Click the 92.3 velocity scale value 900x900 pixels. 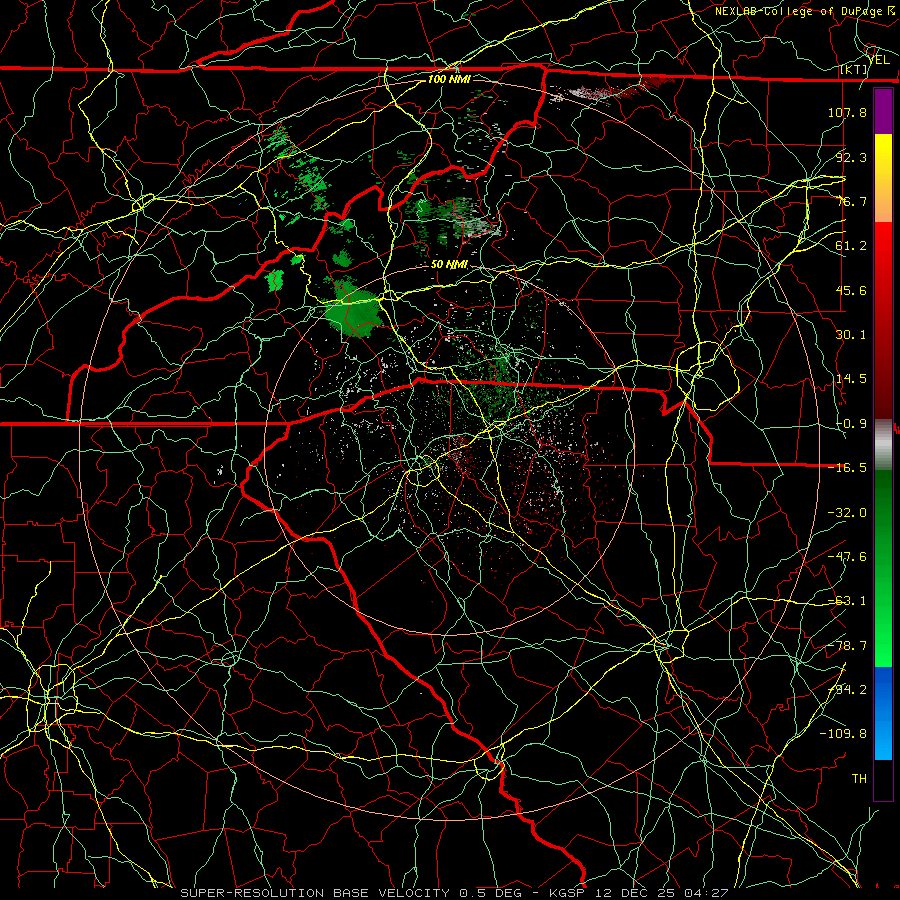click(x=851, y=157)
